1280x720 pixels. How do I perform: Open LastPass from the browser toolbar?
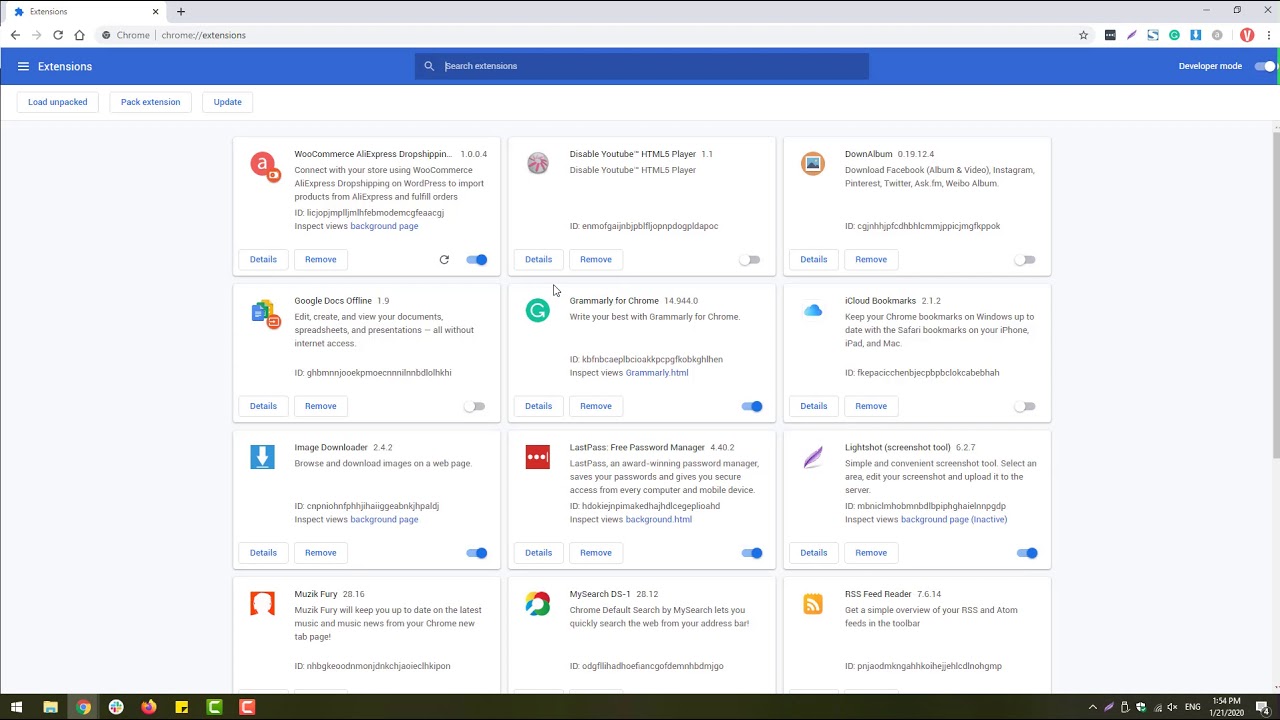coord(1110,35)
